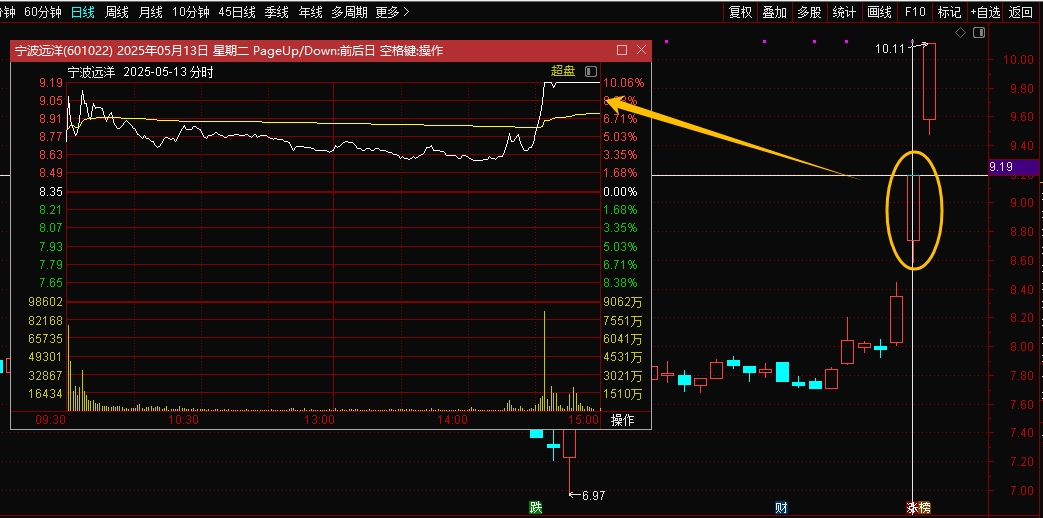Open the 统计 statistics tool
Image resolution: width=1043 pixels, height=518 pixels.
tap(844, 11)
